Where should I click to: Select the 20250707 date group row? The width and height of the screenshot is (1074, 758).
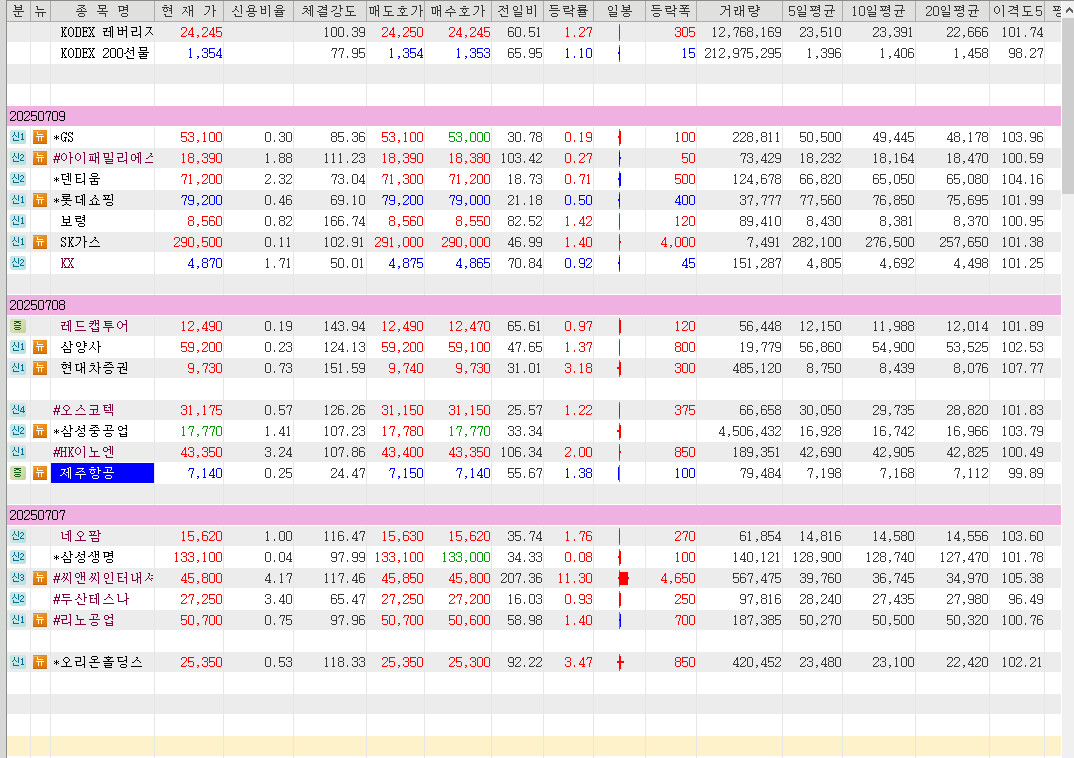(x=534, y=515)
